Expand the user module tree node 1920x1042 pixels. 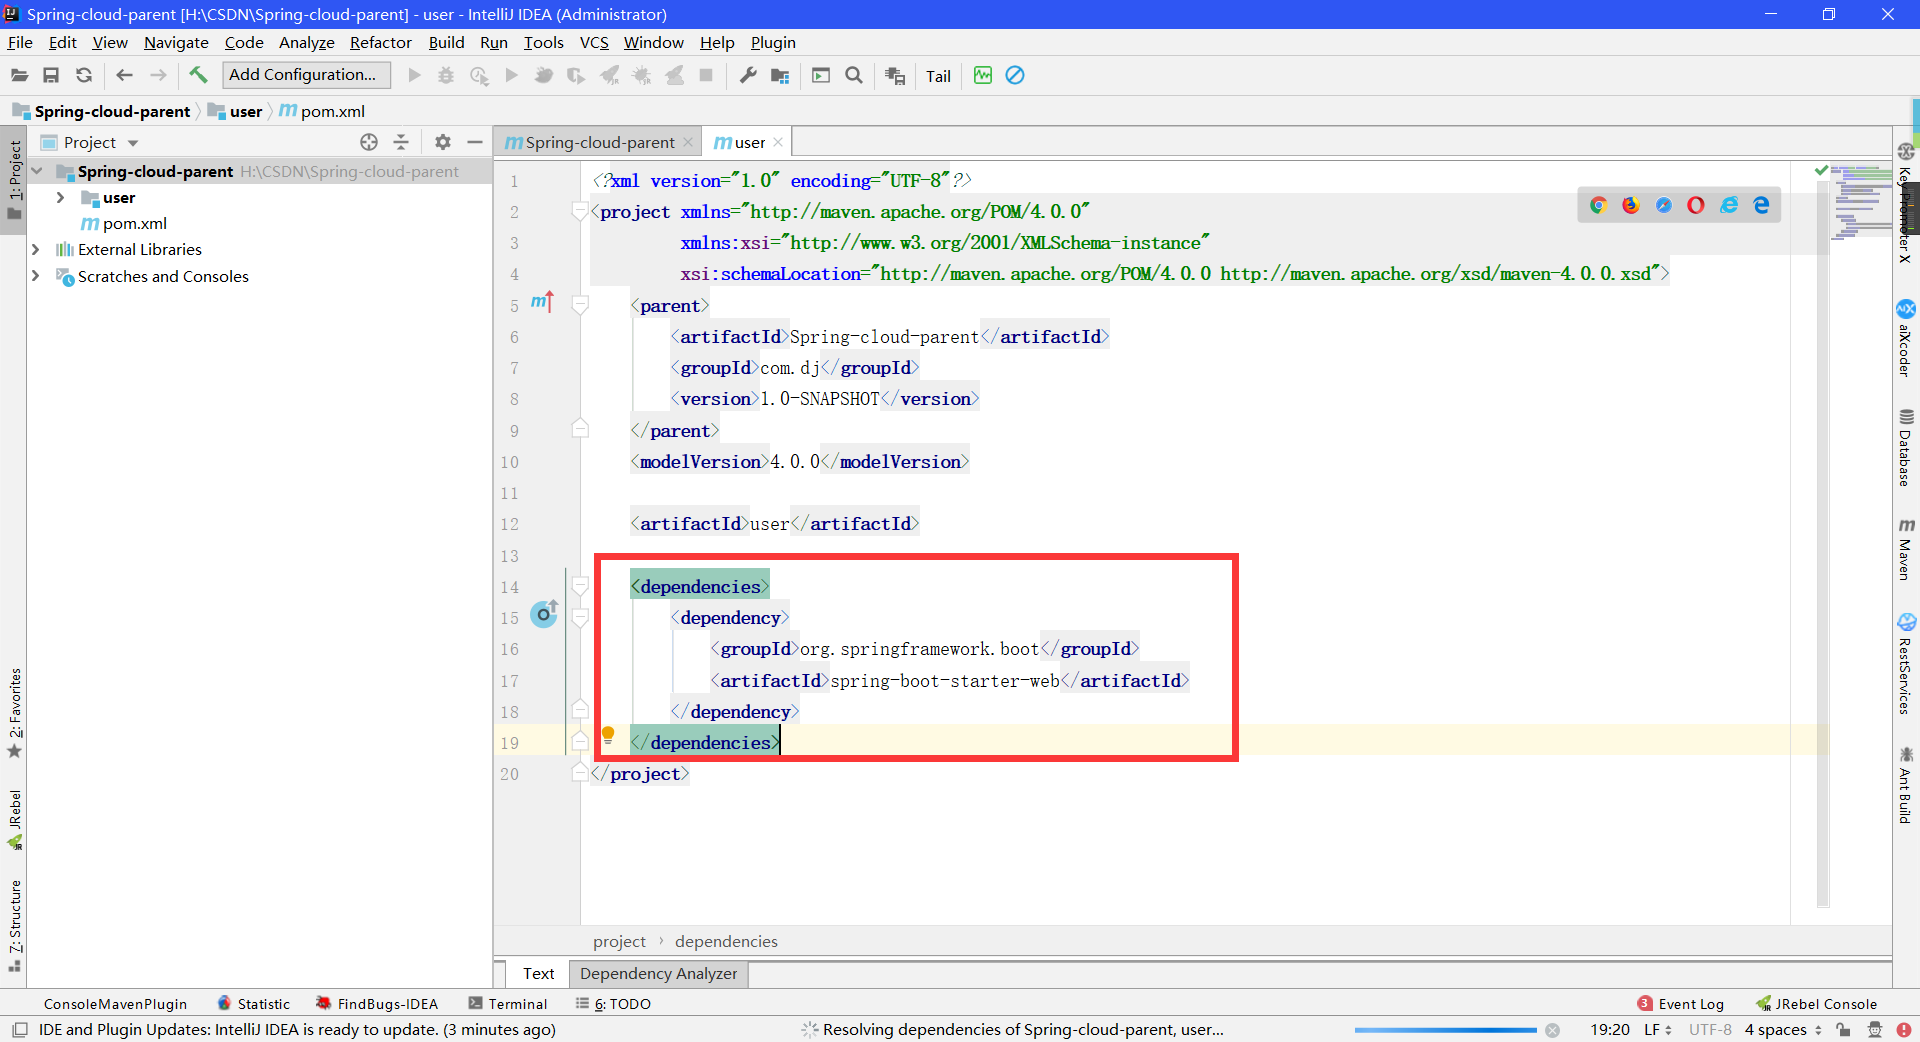click(60, 198)
